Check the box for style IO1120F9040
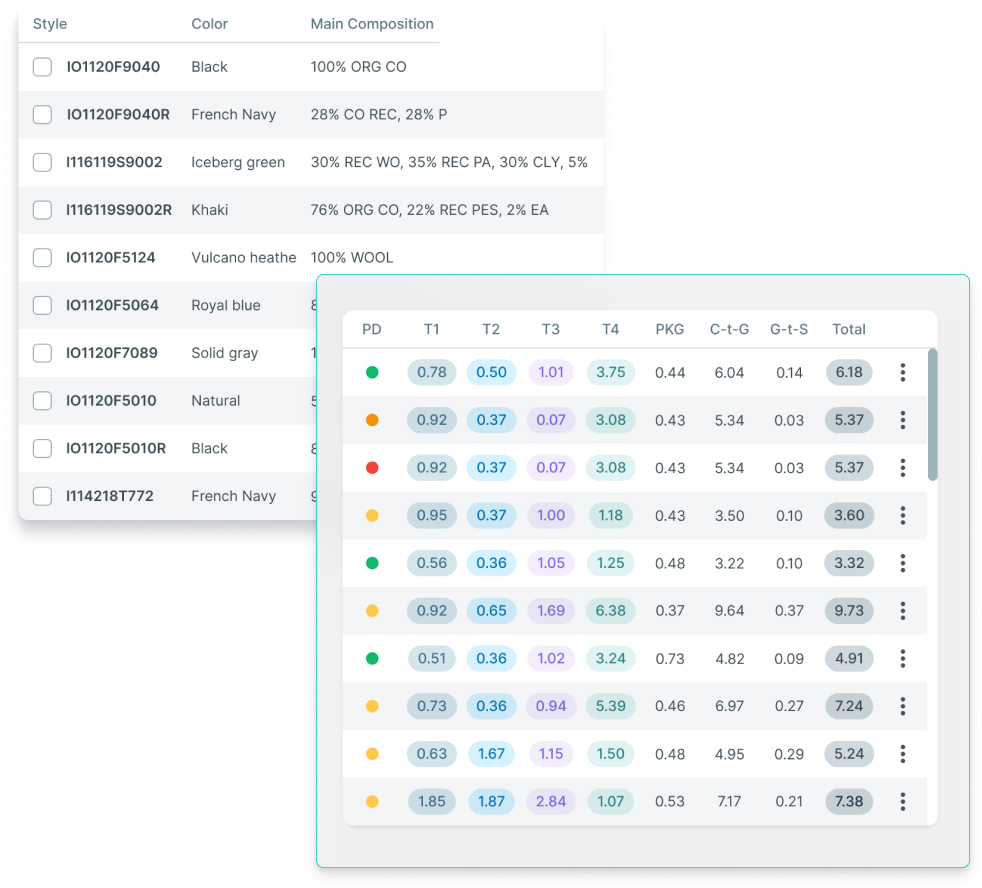982x888 pixels. pos(42,67)
